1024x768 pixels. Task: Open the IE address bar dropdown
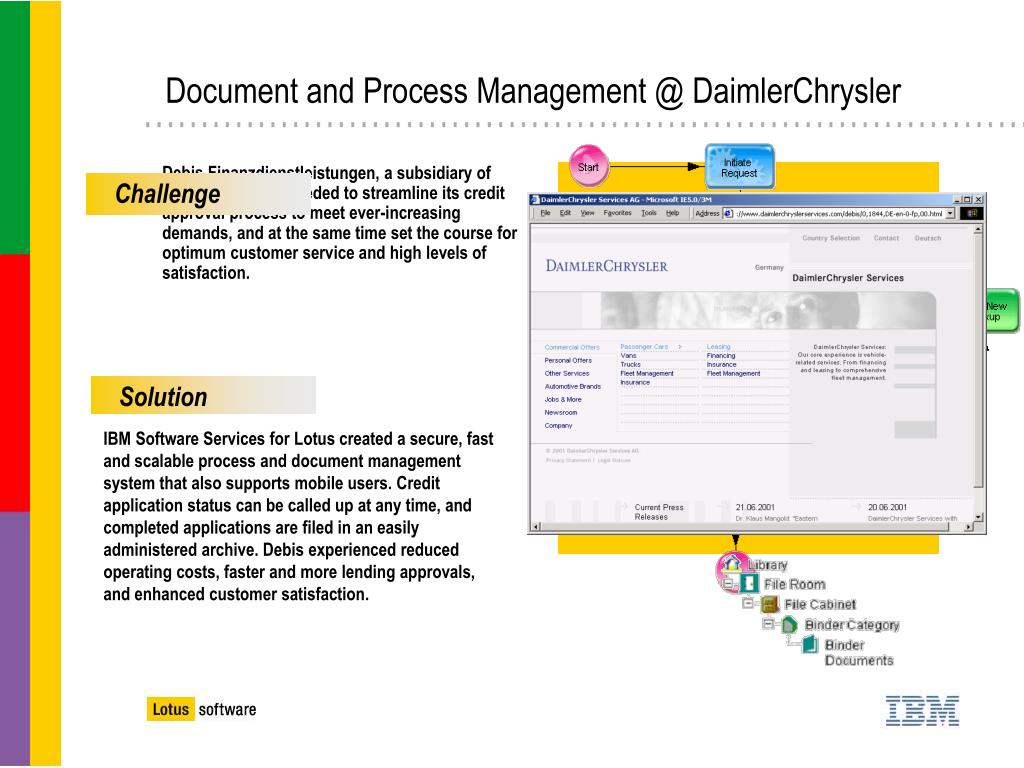[x=950, y=214]
